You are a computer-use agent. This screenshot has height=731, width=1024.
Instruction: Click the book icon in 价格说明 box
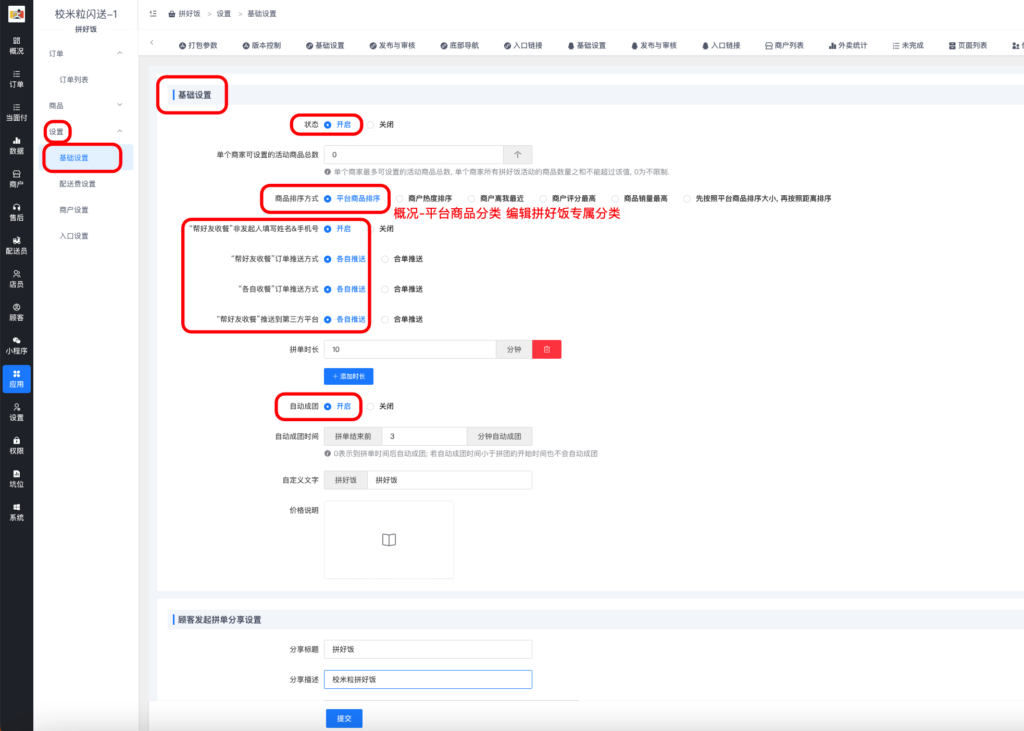[389, 540]
